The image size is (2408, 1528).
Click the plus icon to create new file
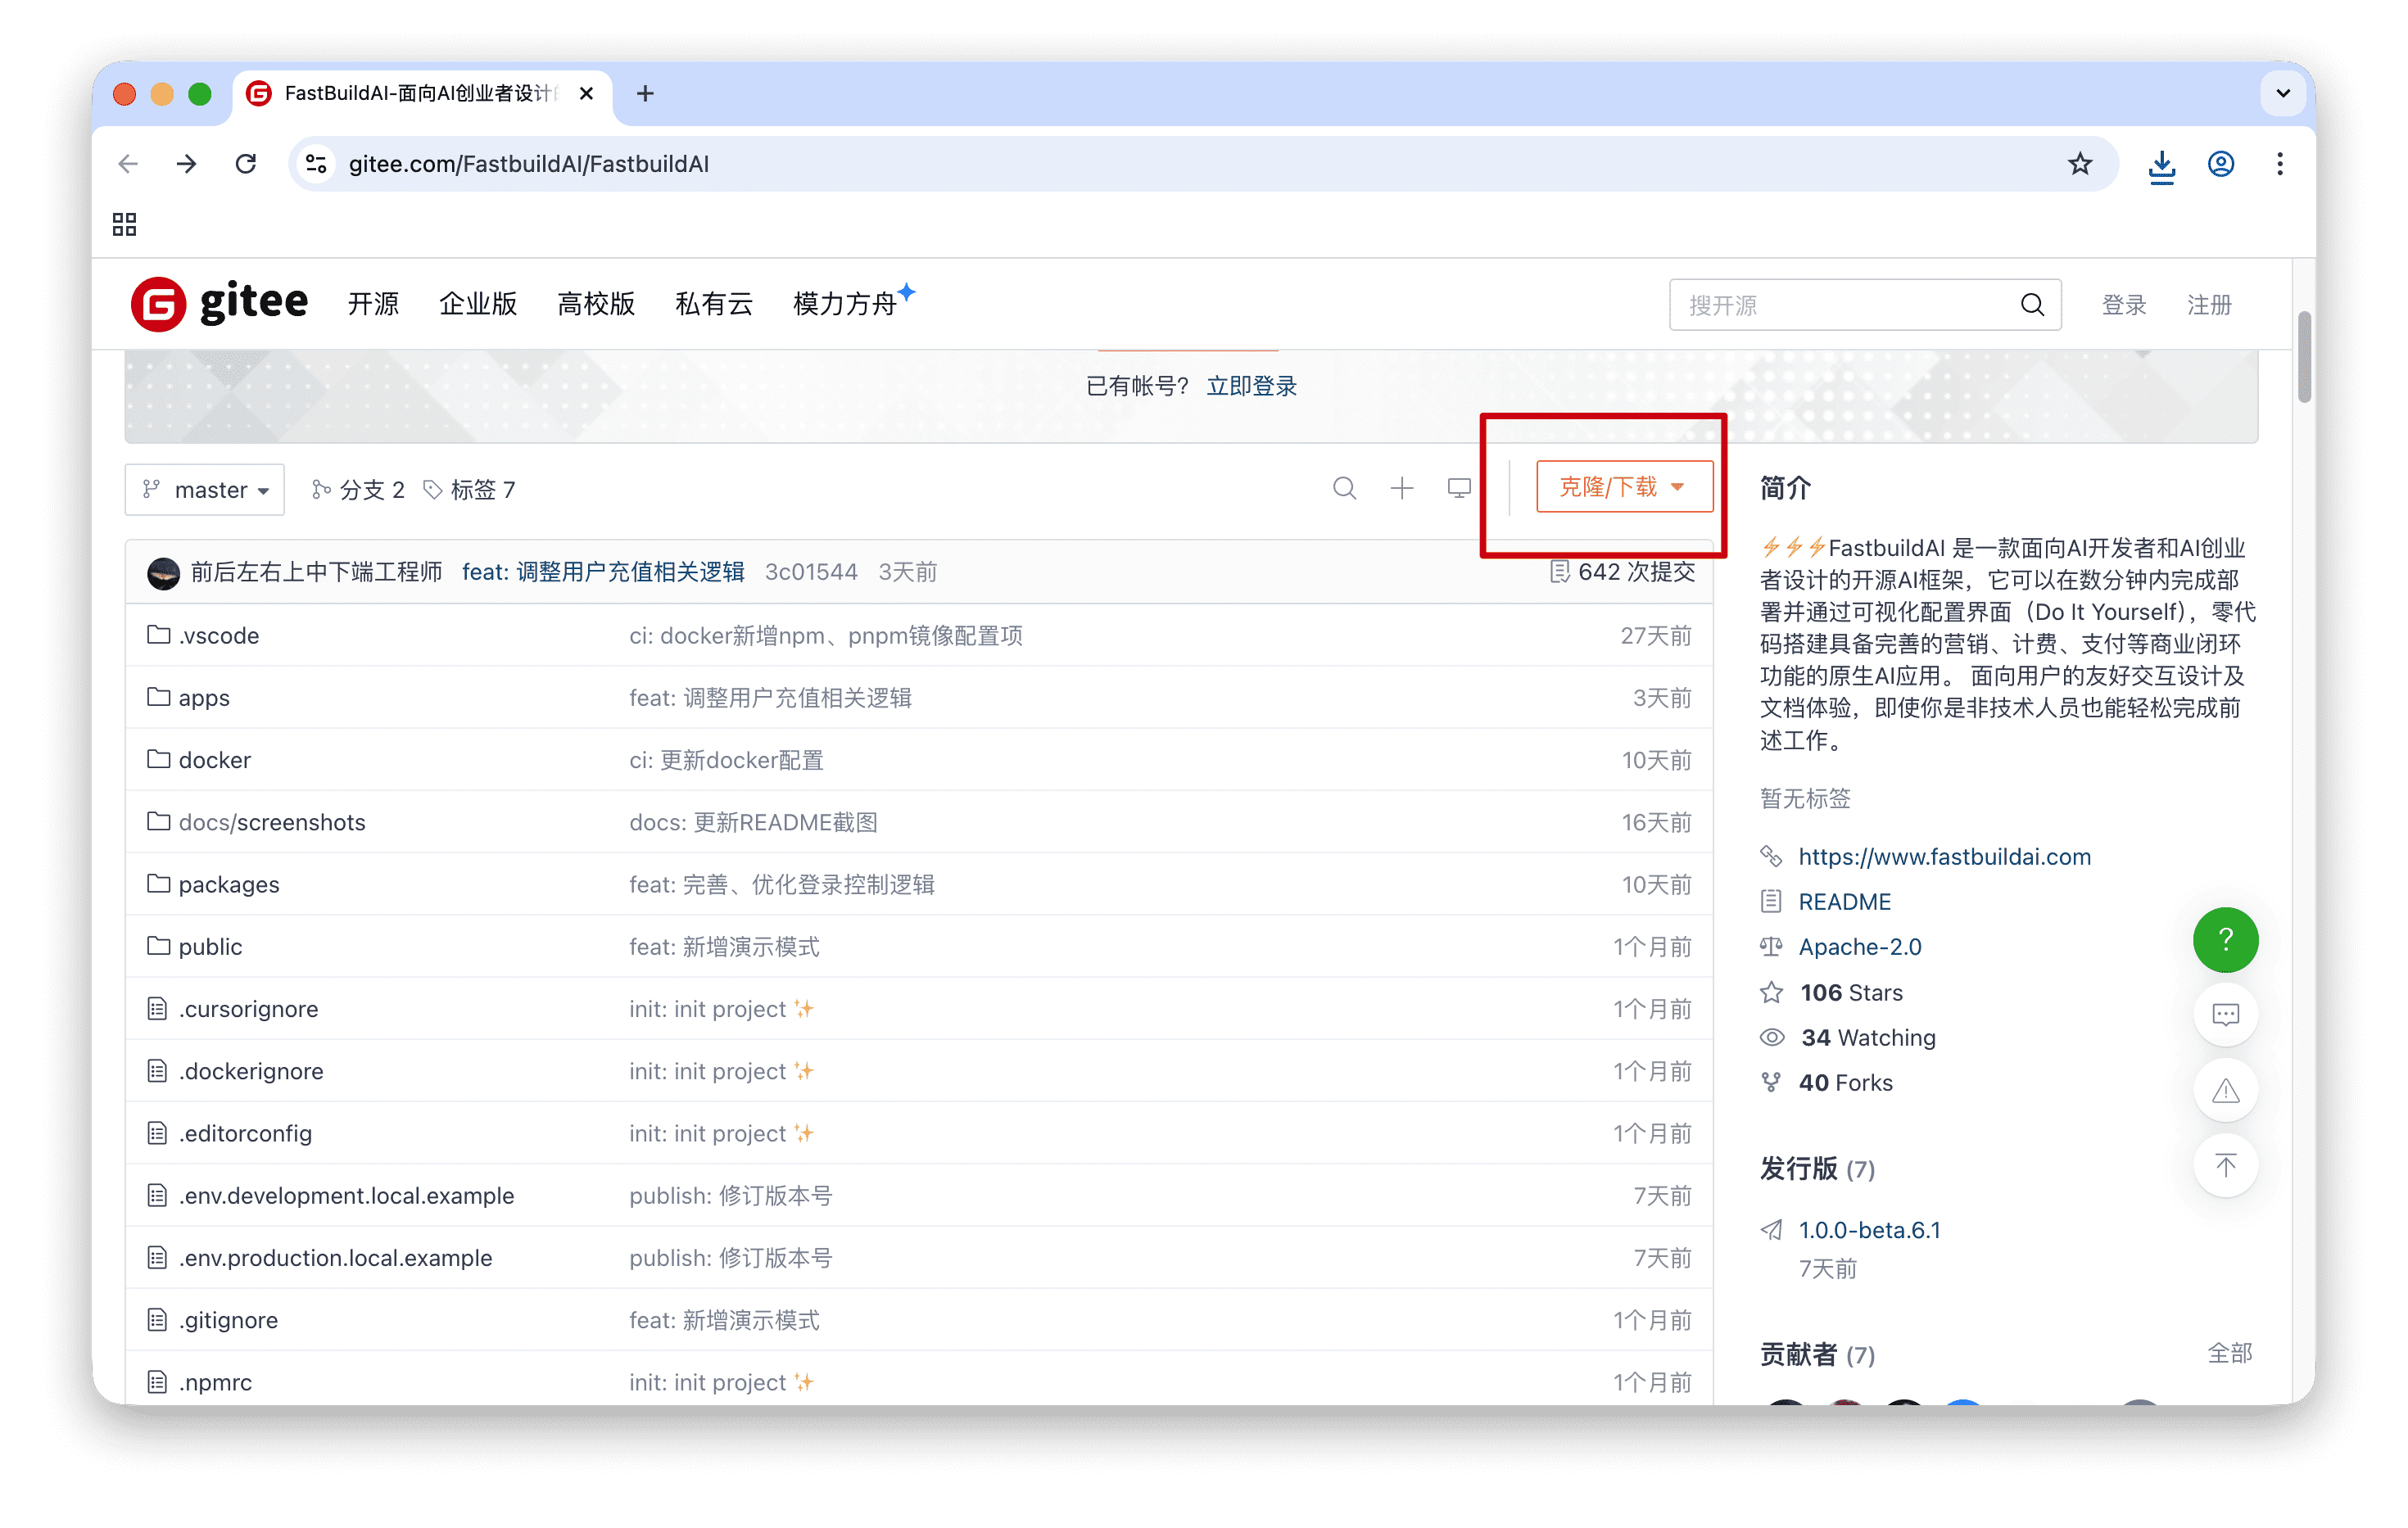tap(1402, 489)
